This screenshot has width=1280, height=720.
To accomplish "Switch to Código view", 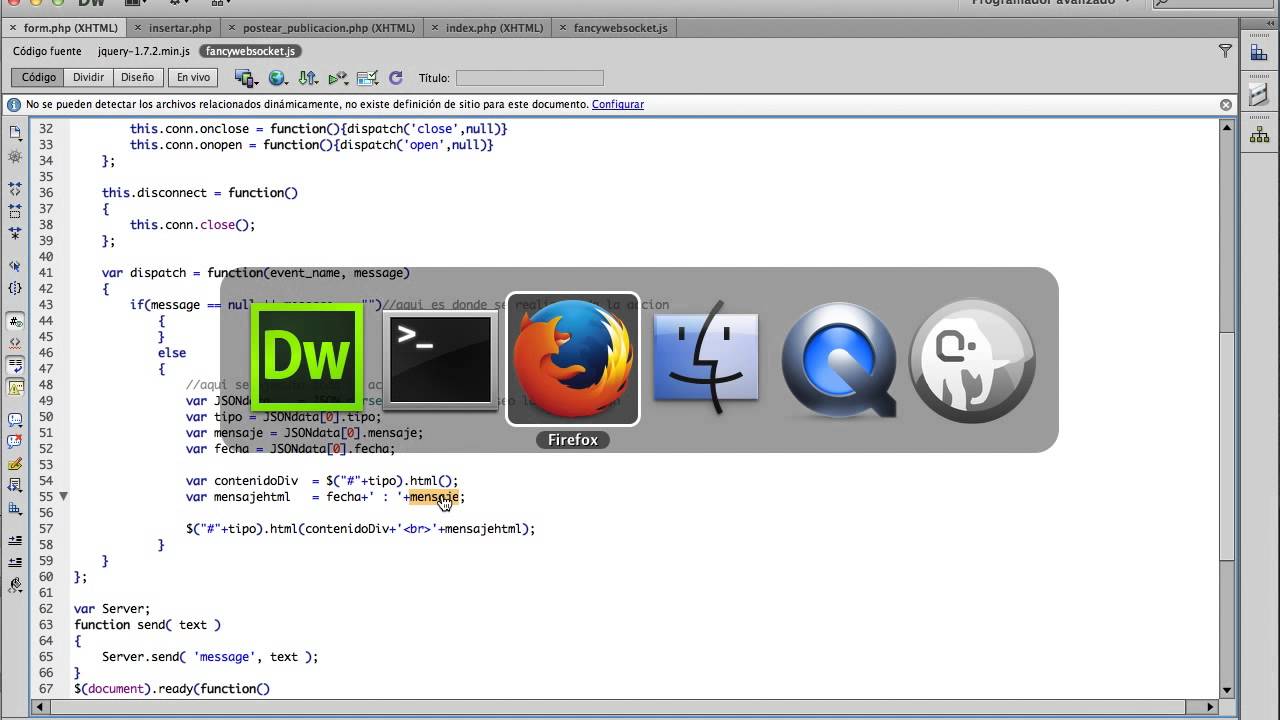I will tap(39, 77).
